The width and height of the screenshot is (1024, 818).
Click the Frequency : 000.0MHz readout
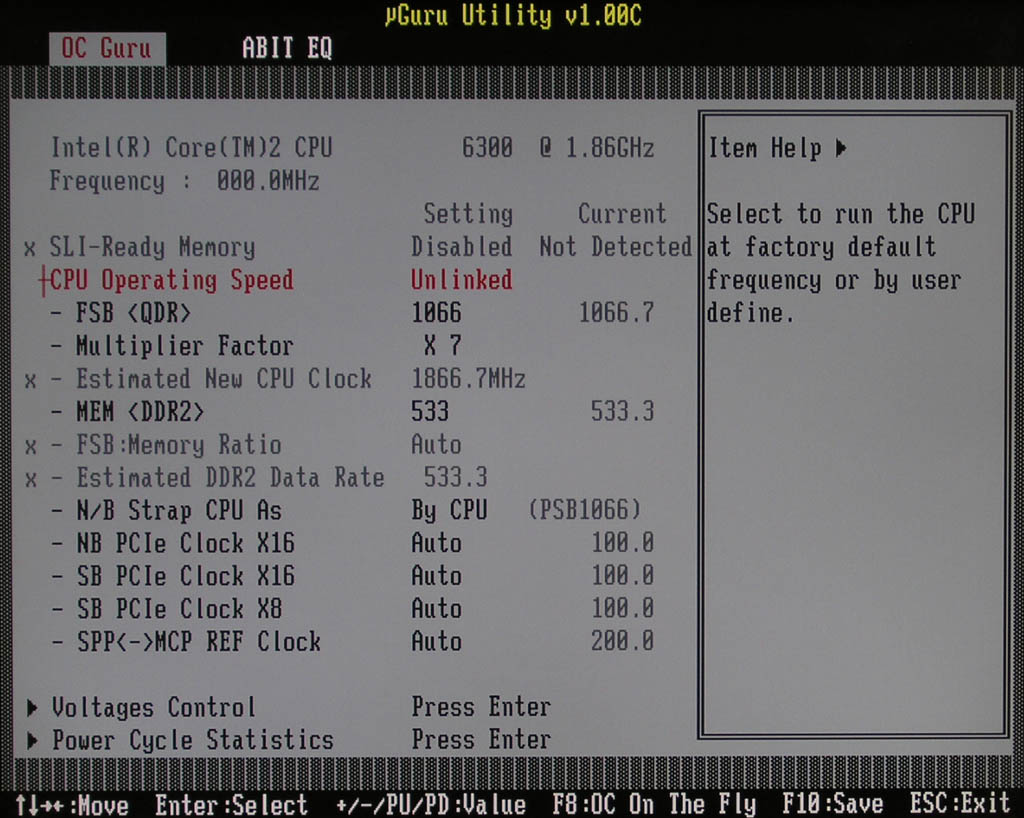coord(185,181)
